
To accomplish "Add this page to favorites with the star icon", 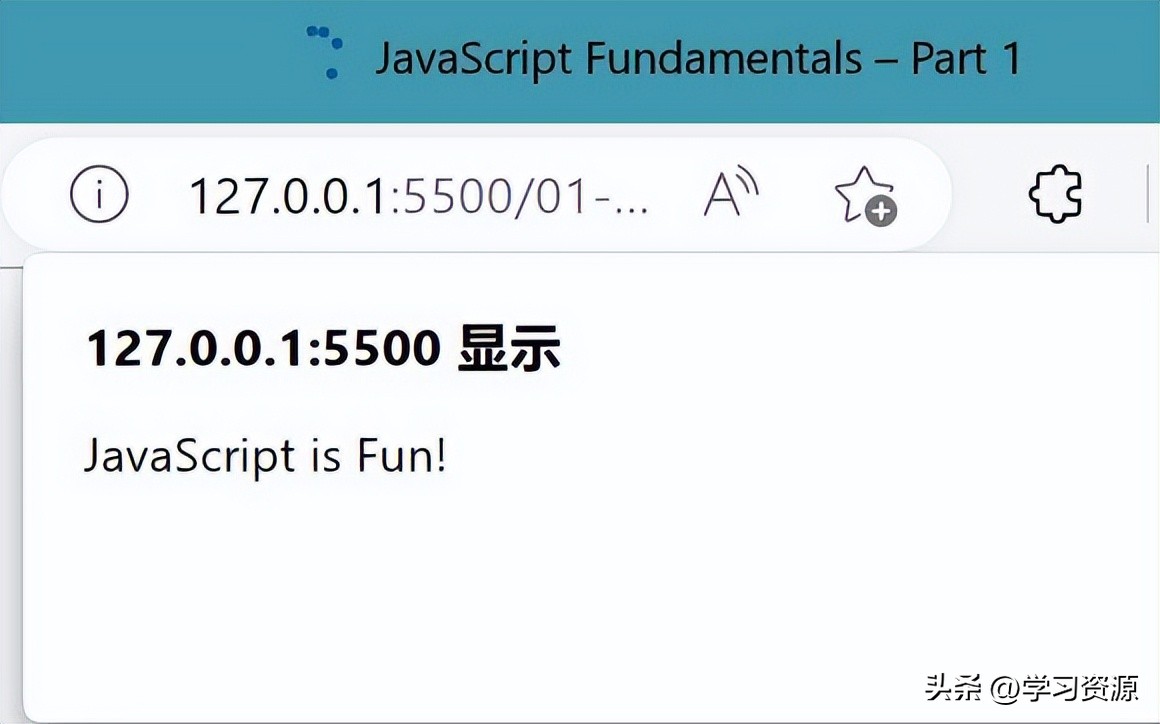I will coord(863,195).
